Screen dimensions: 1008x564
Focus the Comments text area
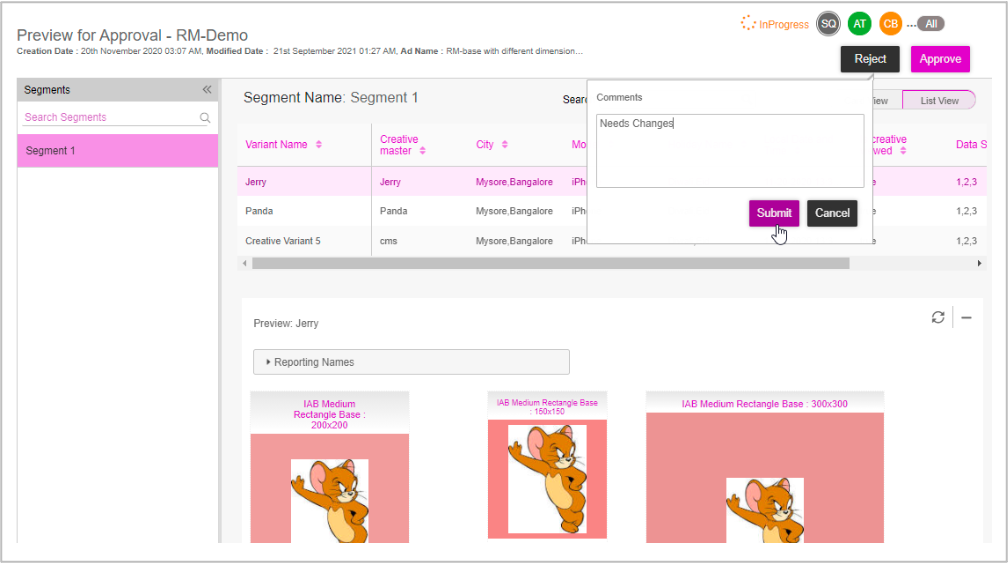[x=730, y=151]
